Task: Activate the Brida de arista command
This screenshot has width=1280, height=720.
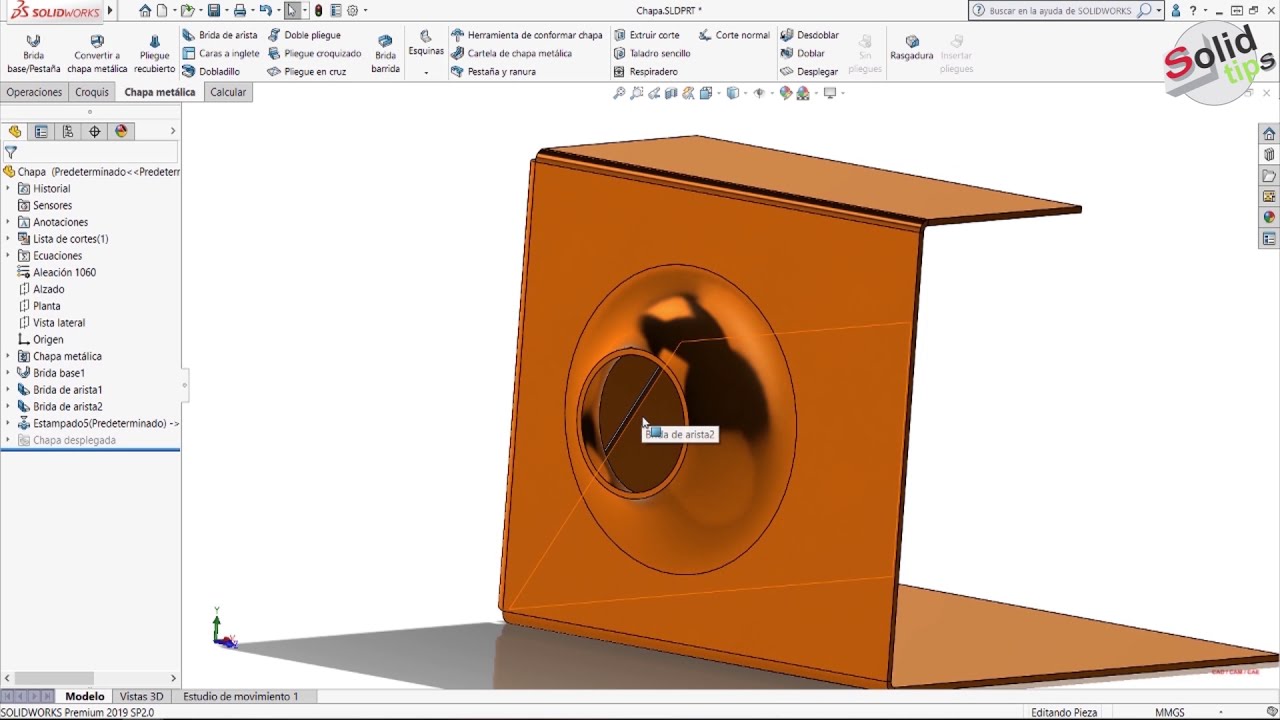Action: click(x=220, y=35)
